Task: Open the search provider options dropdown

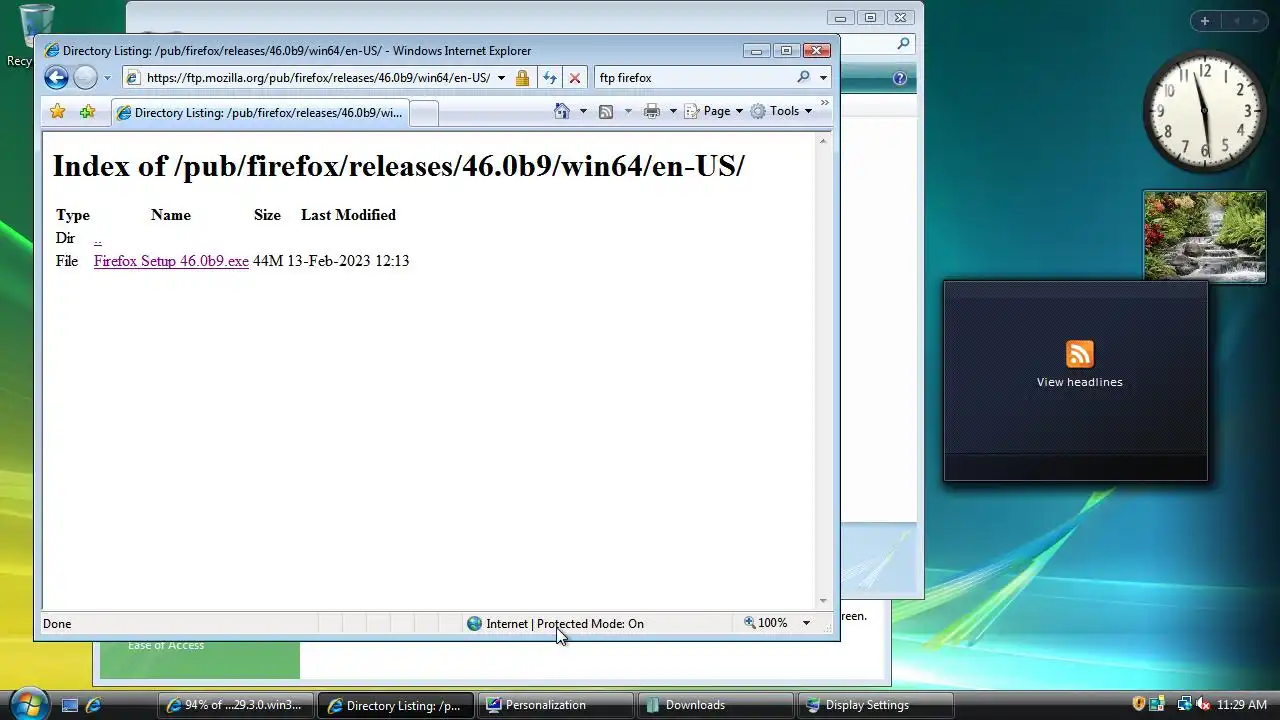Action: click(x=823, y=78)
